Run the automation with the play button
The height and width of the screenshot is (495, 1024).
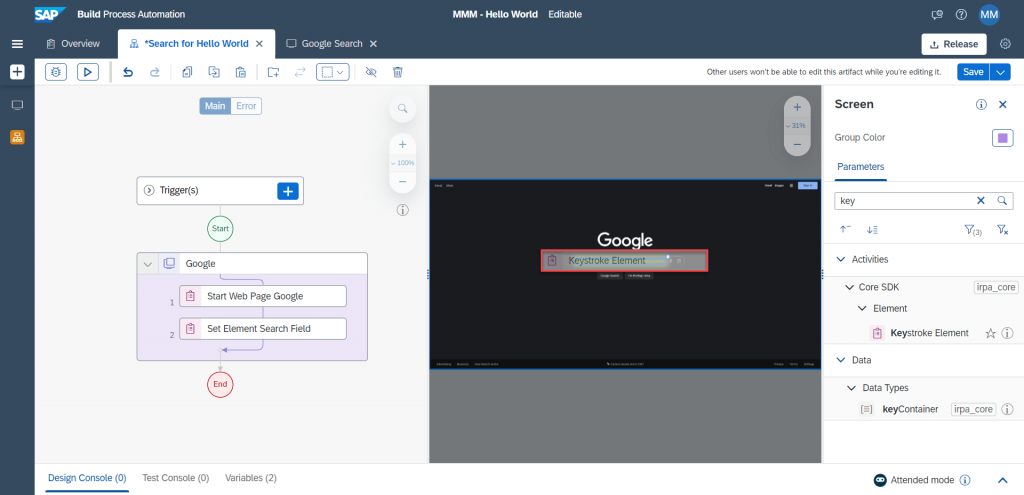pyautogui.click(x=88, y=72)
